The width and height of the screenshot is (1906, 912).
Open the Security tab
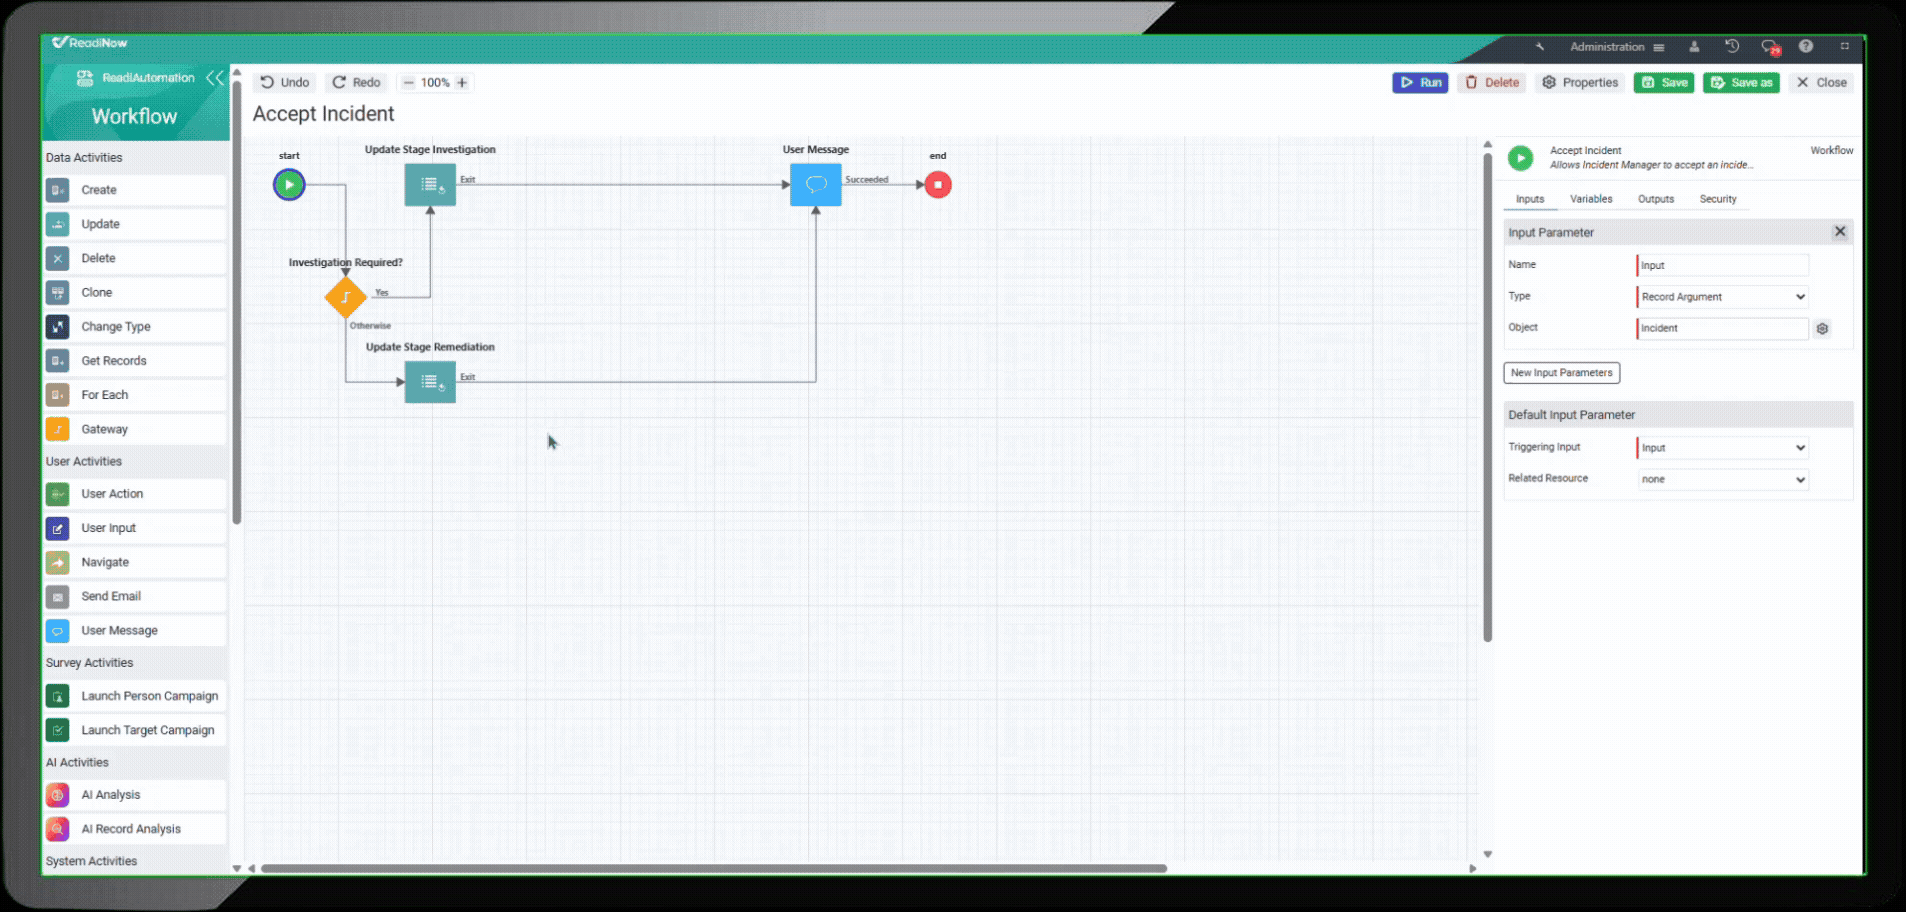pyautogui.click(x=1717, y=199)
